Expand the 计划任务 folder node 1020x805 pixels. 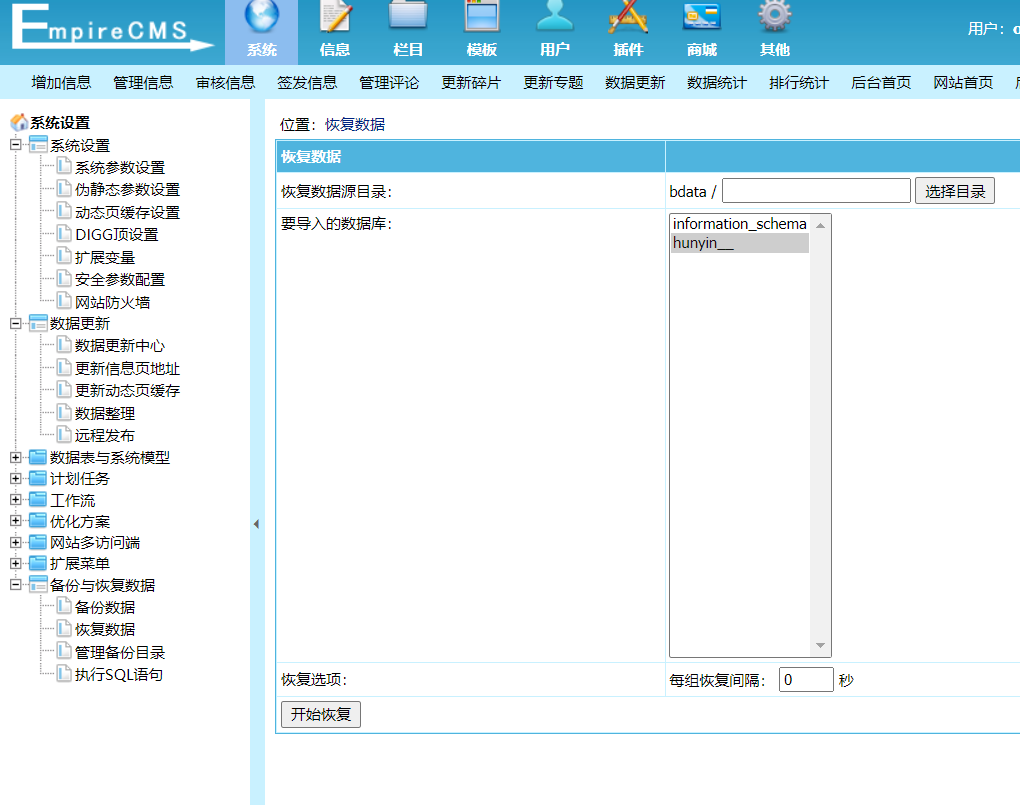click(x=16, y=479)
